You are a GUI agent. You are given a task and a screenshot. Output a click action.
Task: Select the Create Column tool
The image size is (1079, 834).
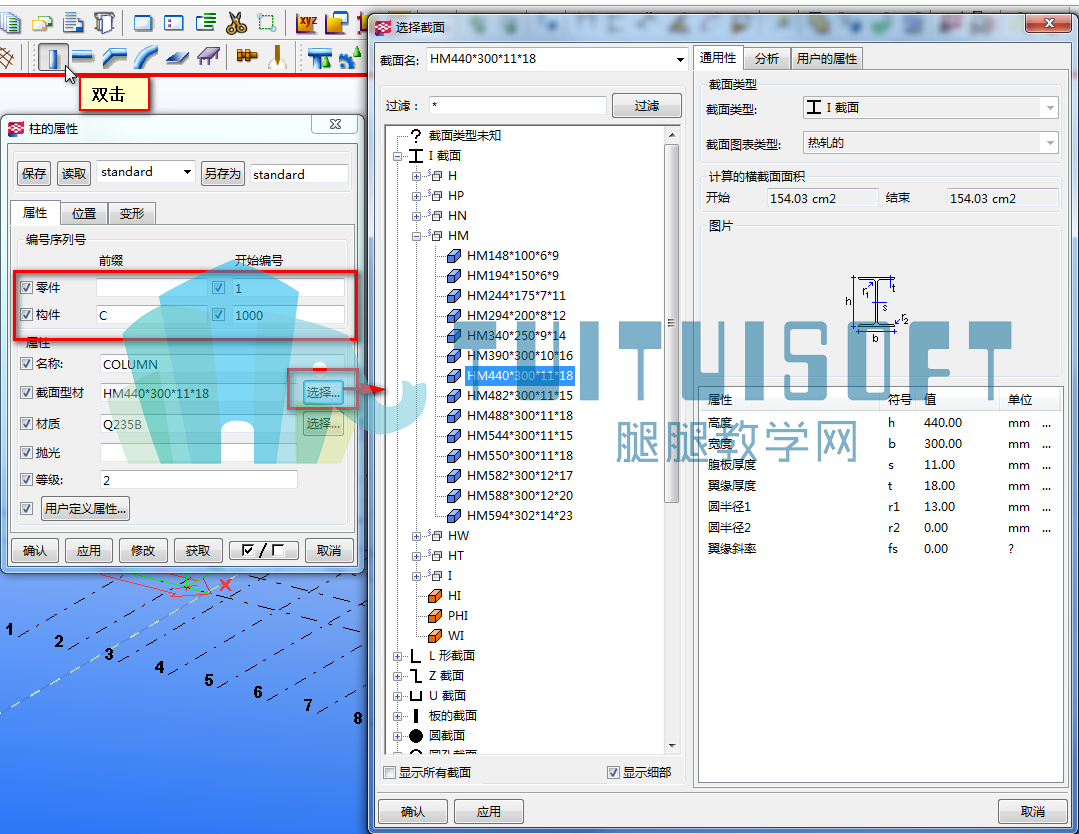click(52, 57)
